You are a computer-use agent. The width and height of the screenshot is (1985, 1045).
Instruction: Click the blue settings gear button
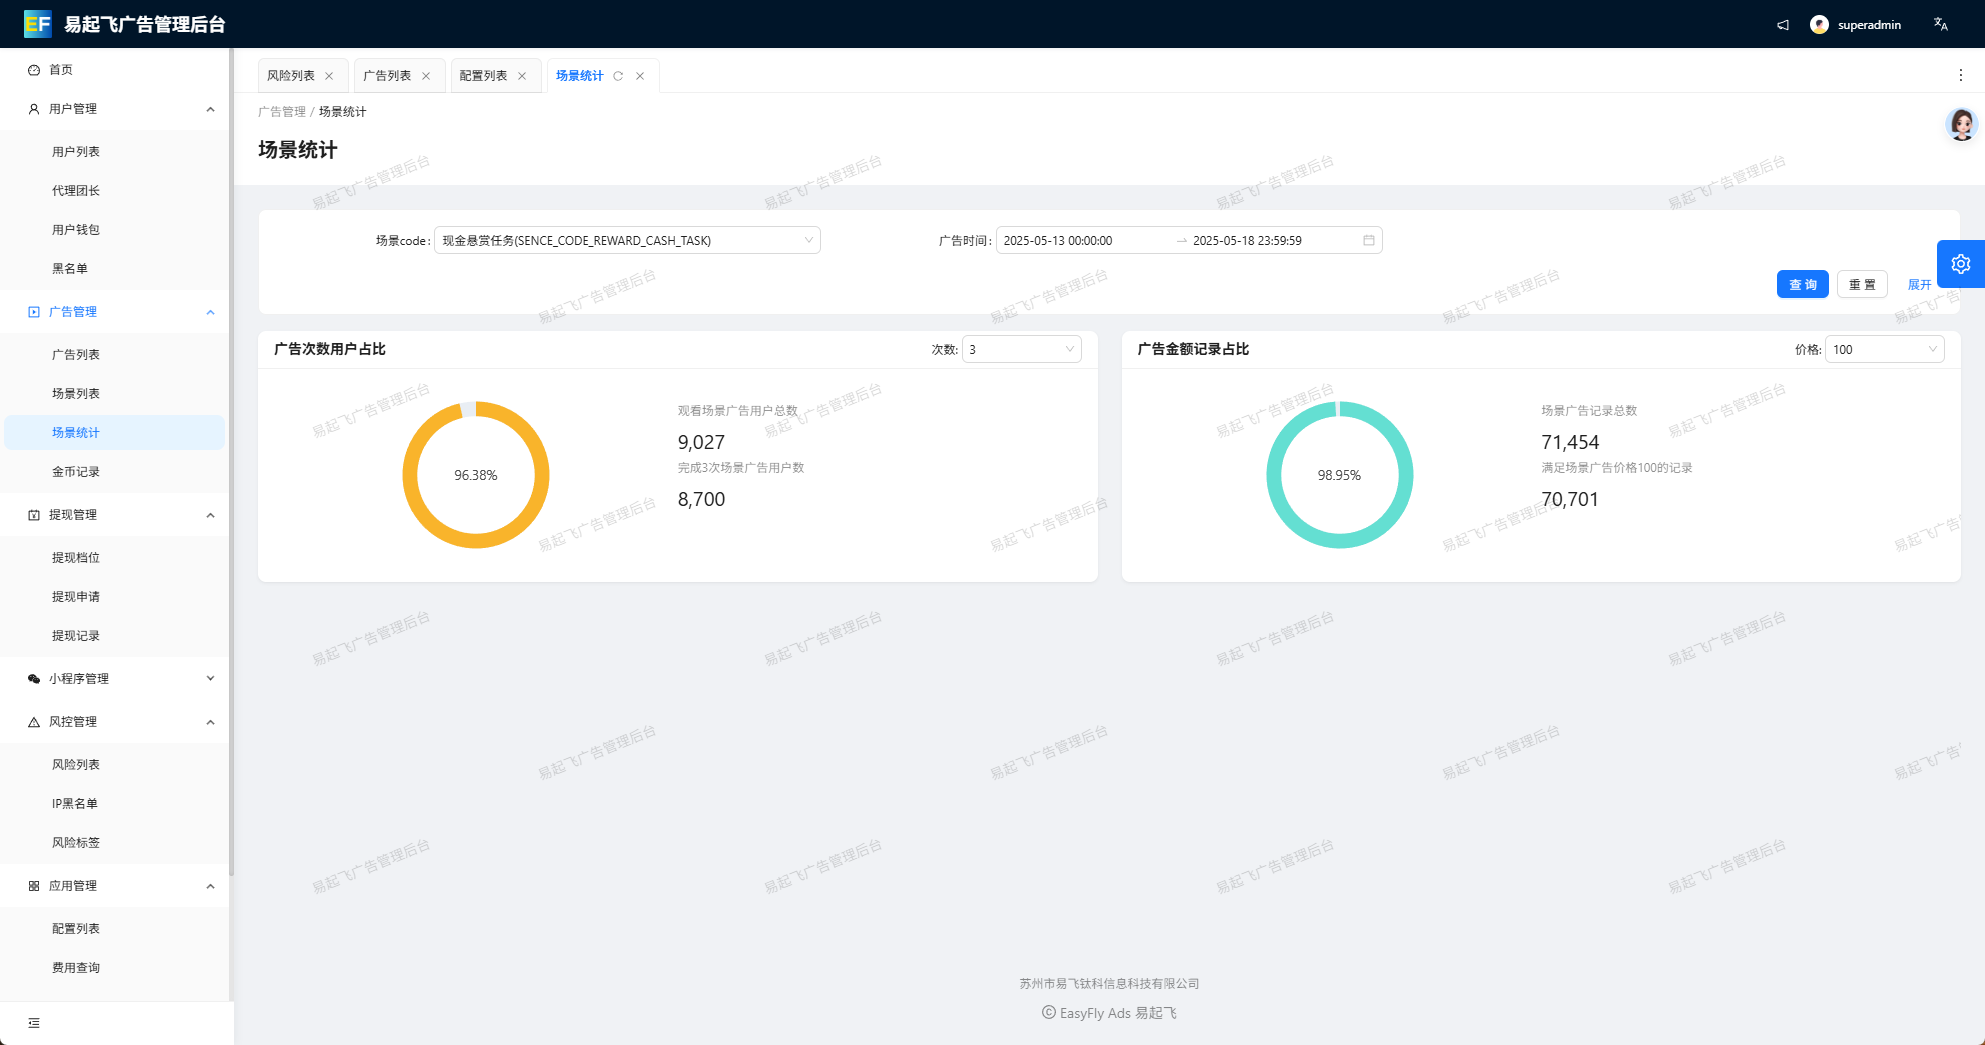tap(1960, 264)
